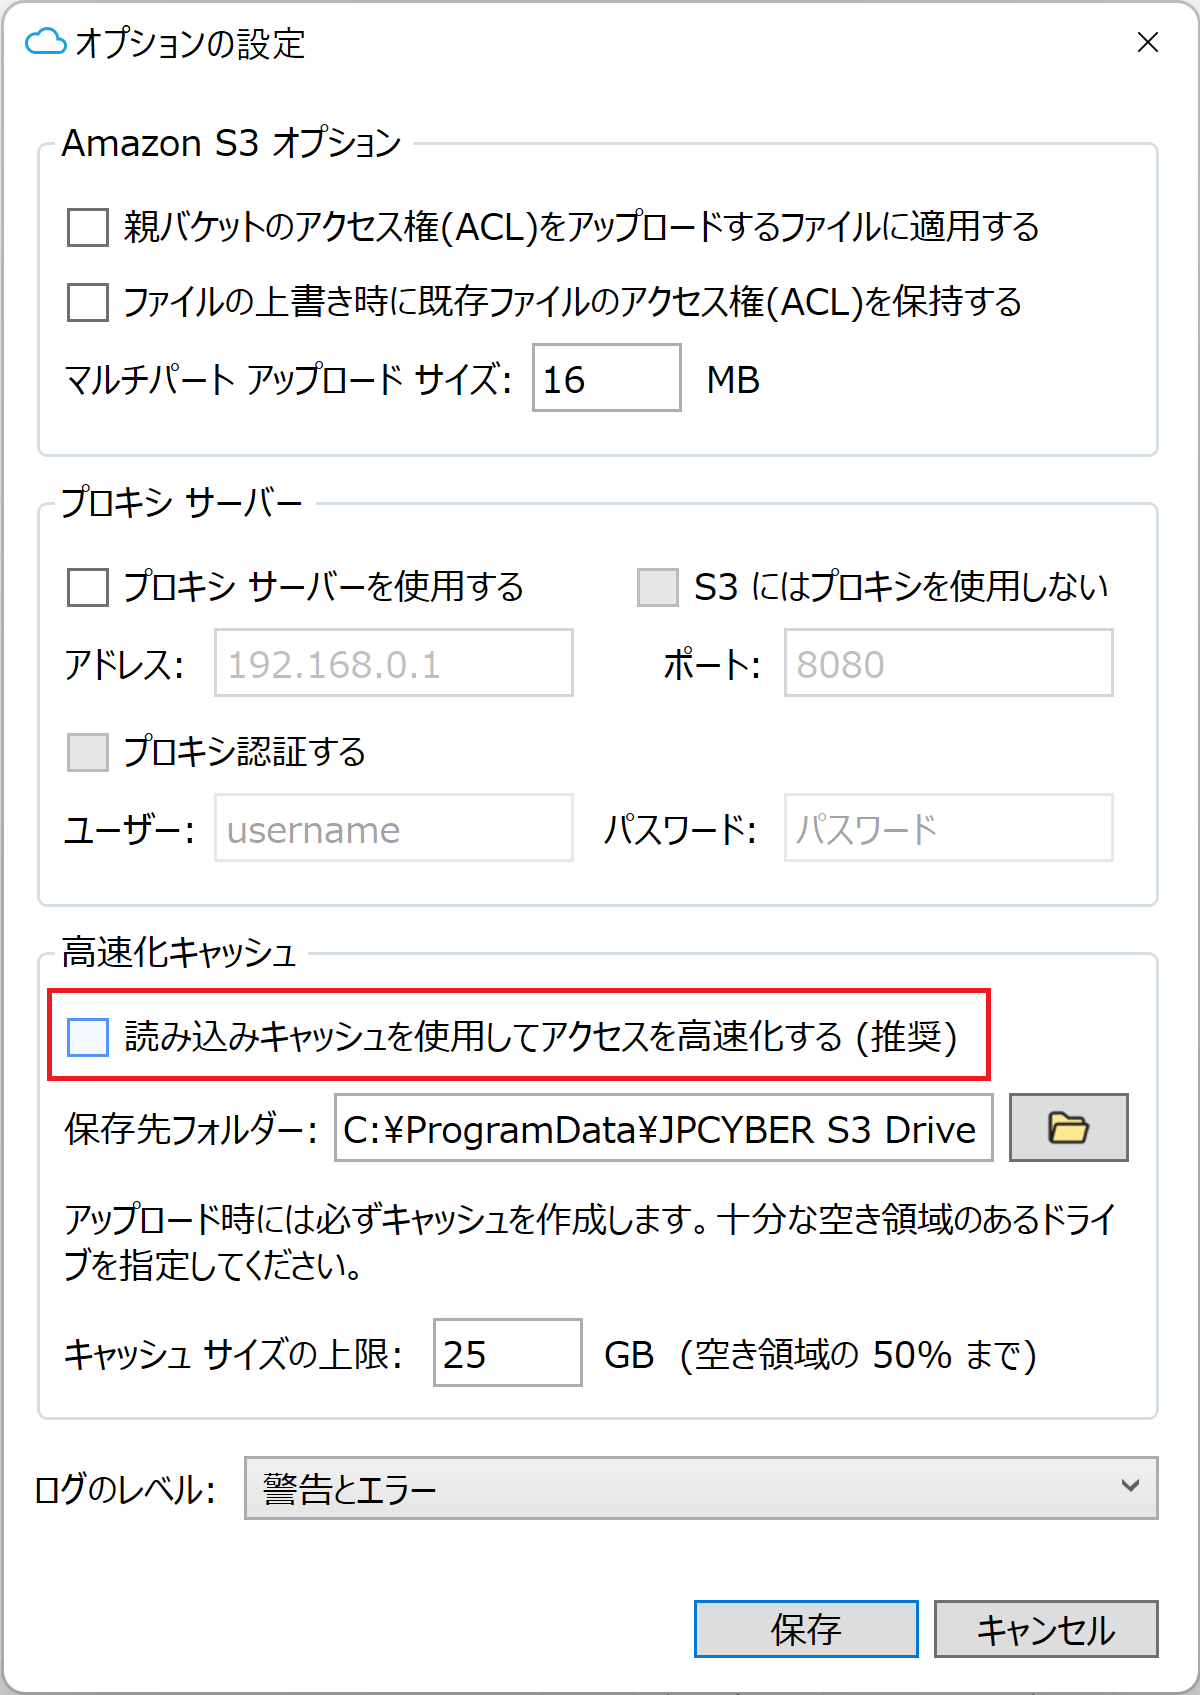Click the cloud icon in title bar
This screenshot has width=1200, height=1695.
tap(46, 42)
